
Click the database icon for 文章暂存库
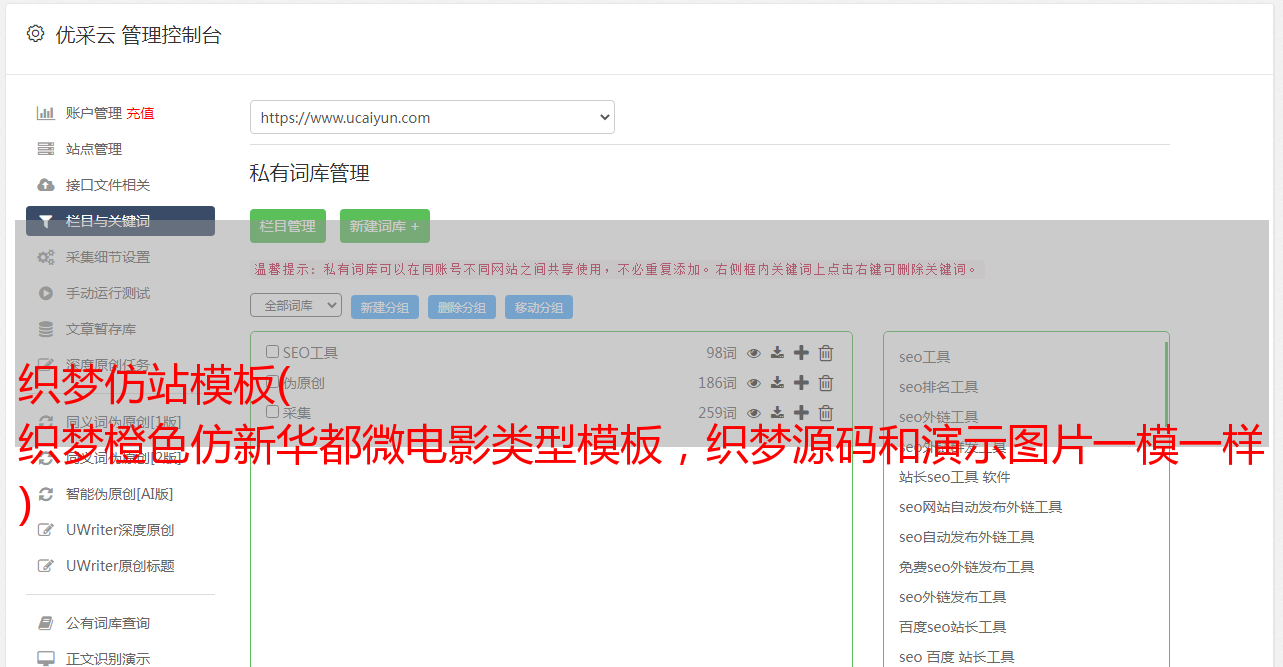pyautogui.click(x=46, y=329)
